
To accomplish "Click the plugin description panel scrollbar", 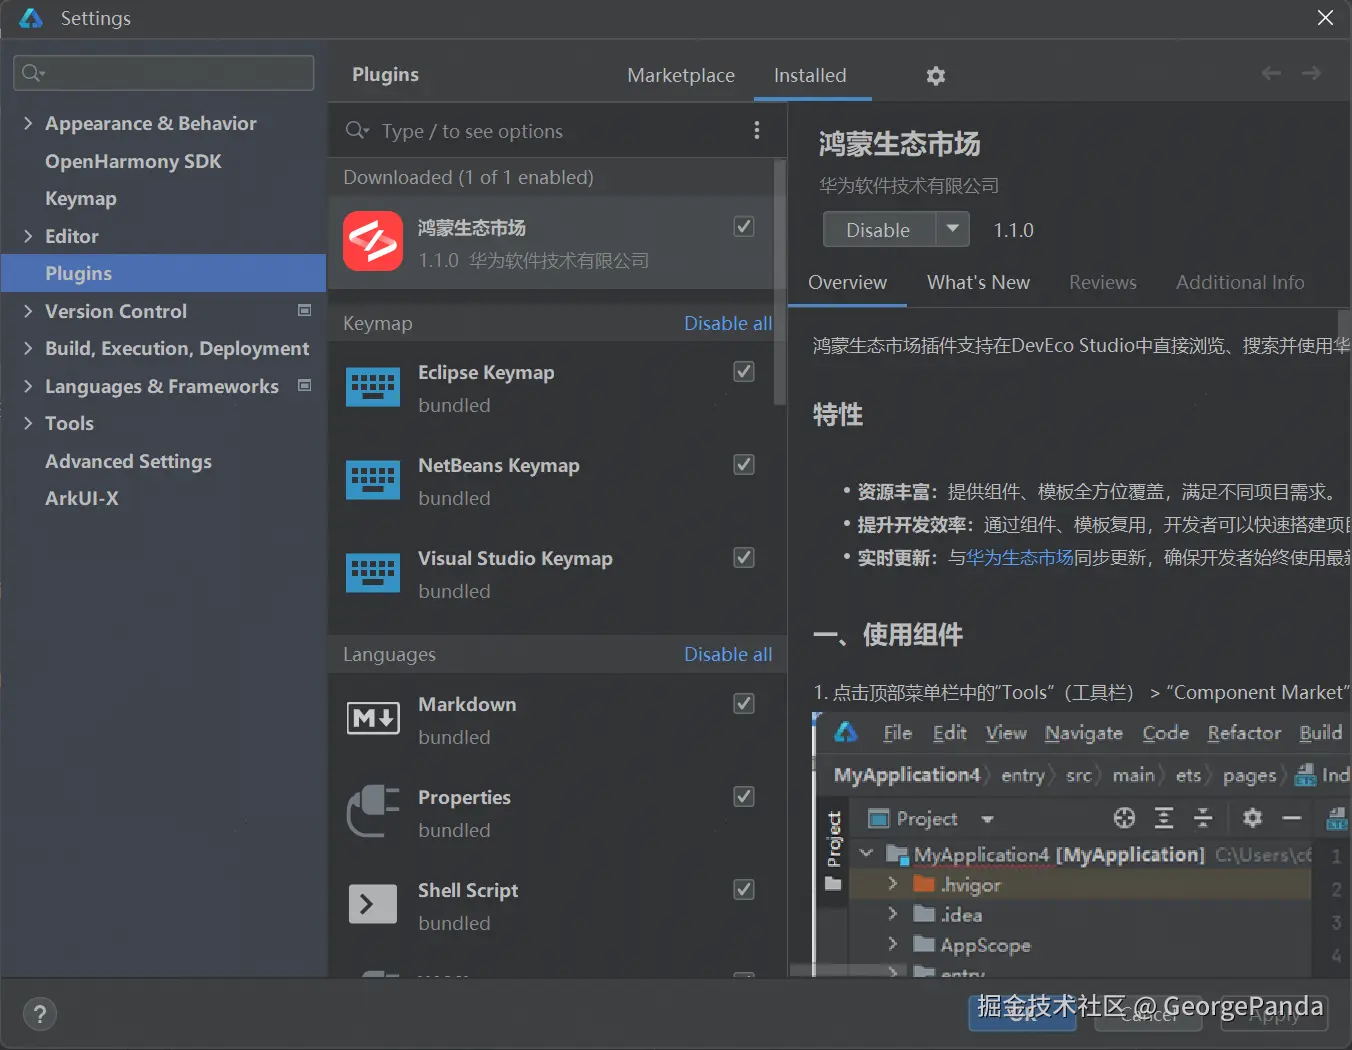I will pyautogui.click(x=1344, y=328).
